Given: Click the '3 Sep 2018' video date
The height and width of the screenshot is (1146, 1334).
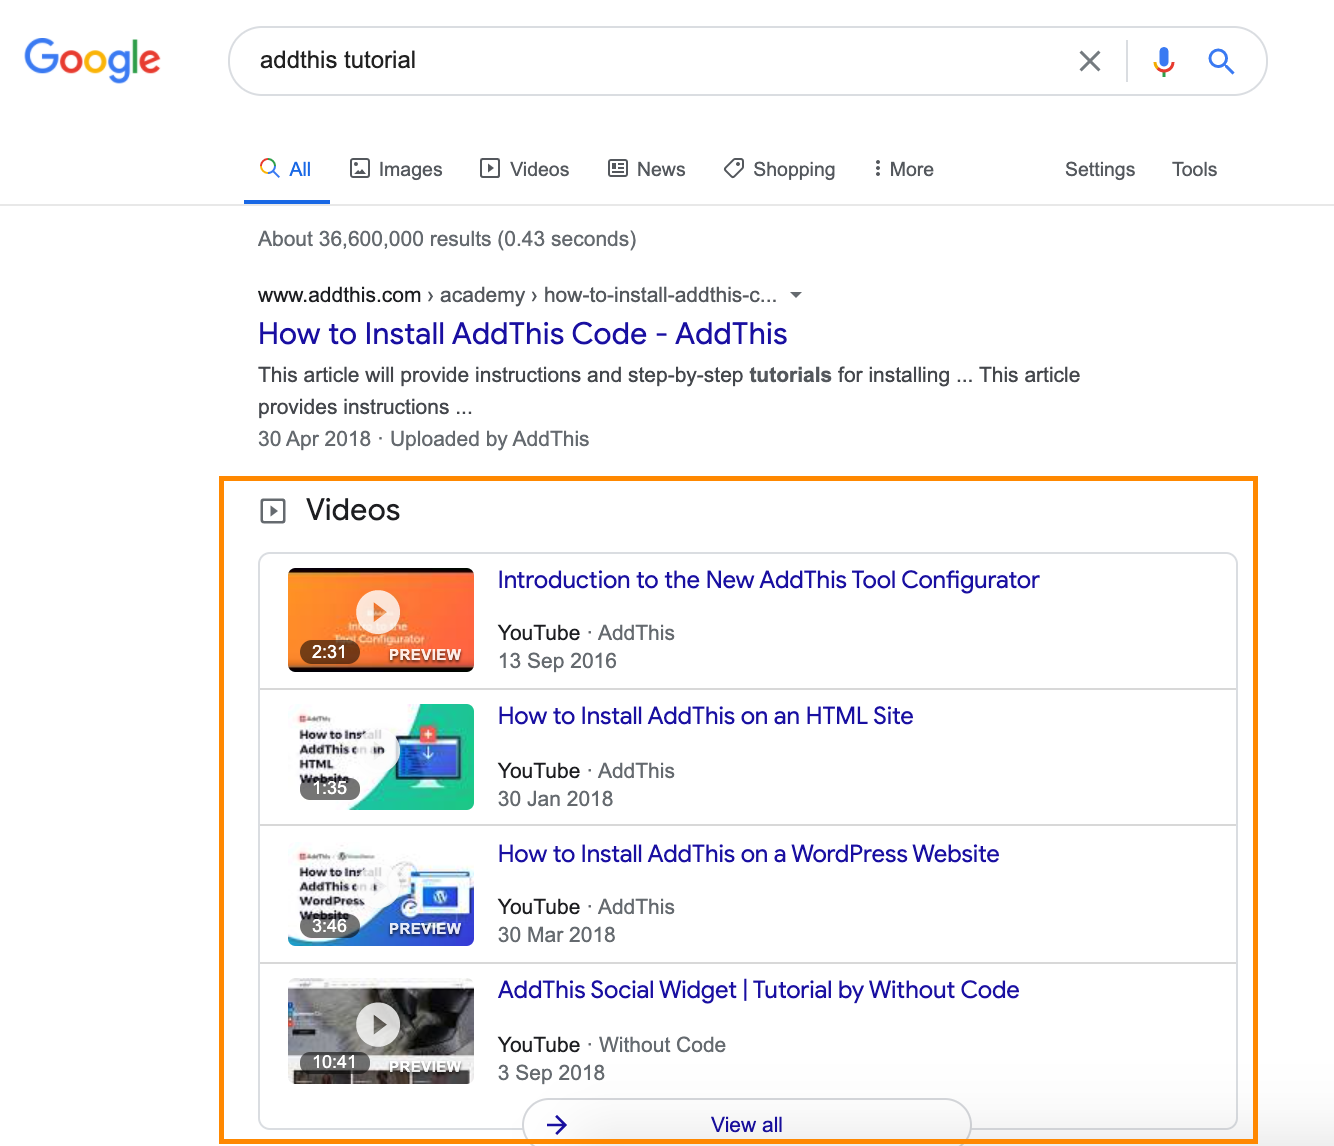Looking at the screenshot, I should [x=551, y=1073].
